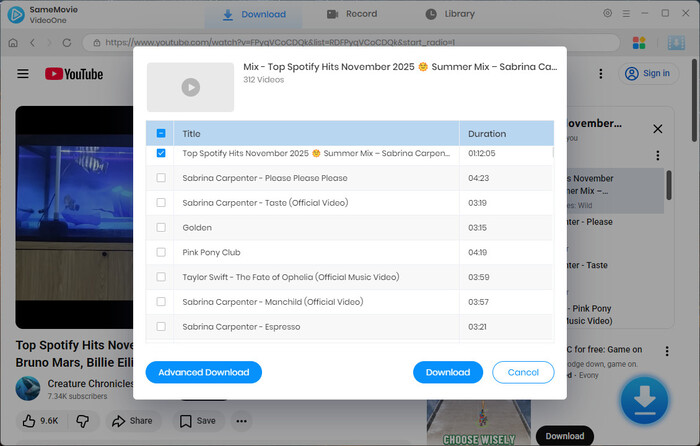Image resolution: width=700 pixels, height=446 pixels.
Task: Open the download queue icon beside apps grid
Action: click(676, 43)
